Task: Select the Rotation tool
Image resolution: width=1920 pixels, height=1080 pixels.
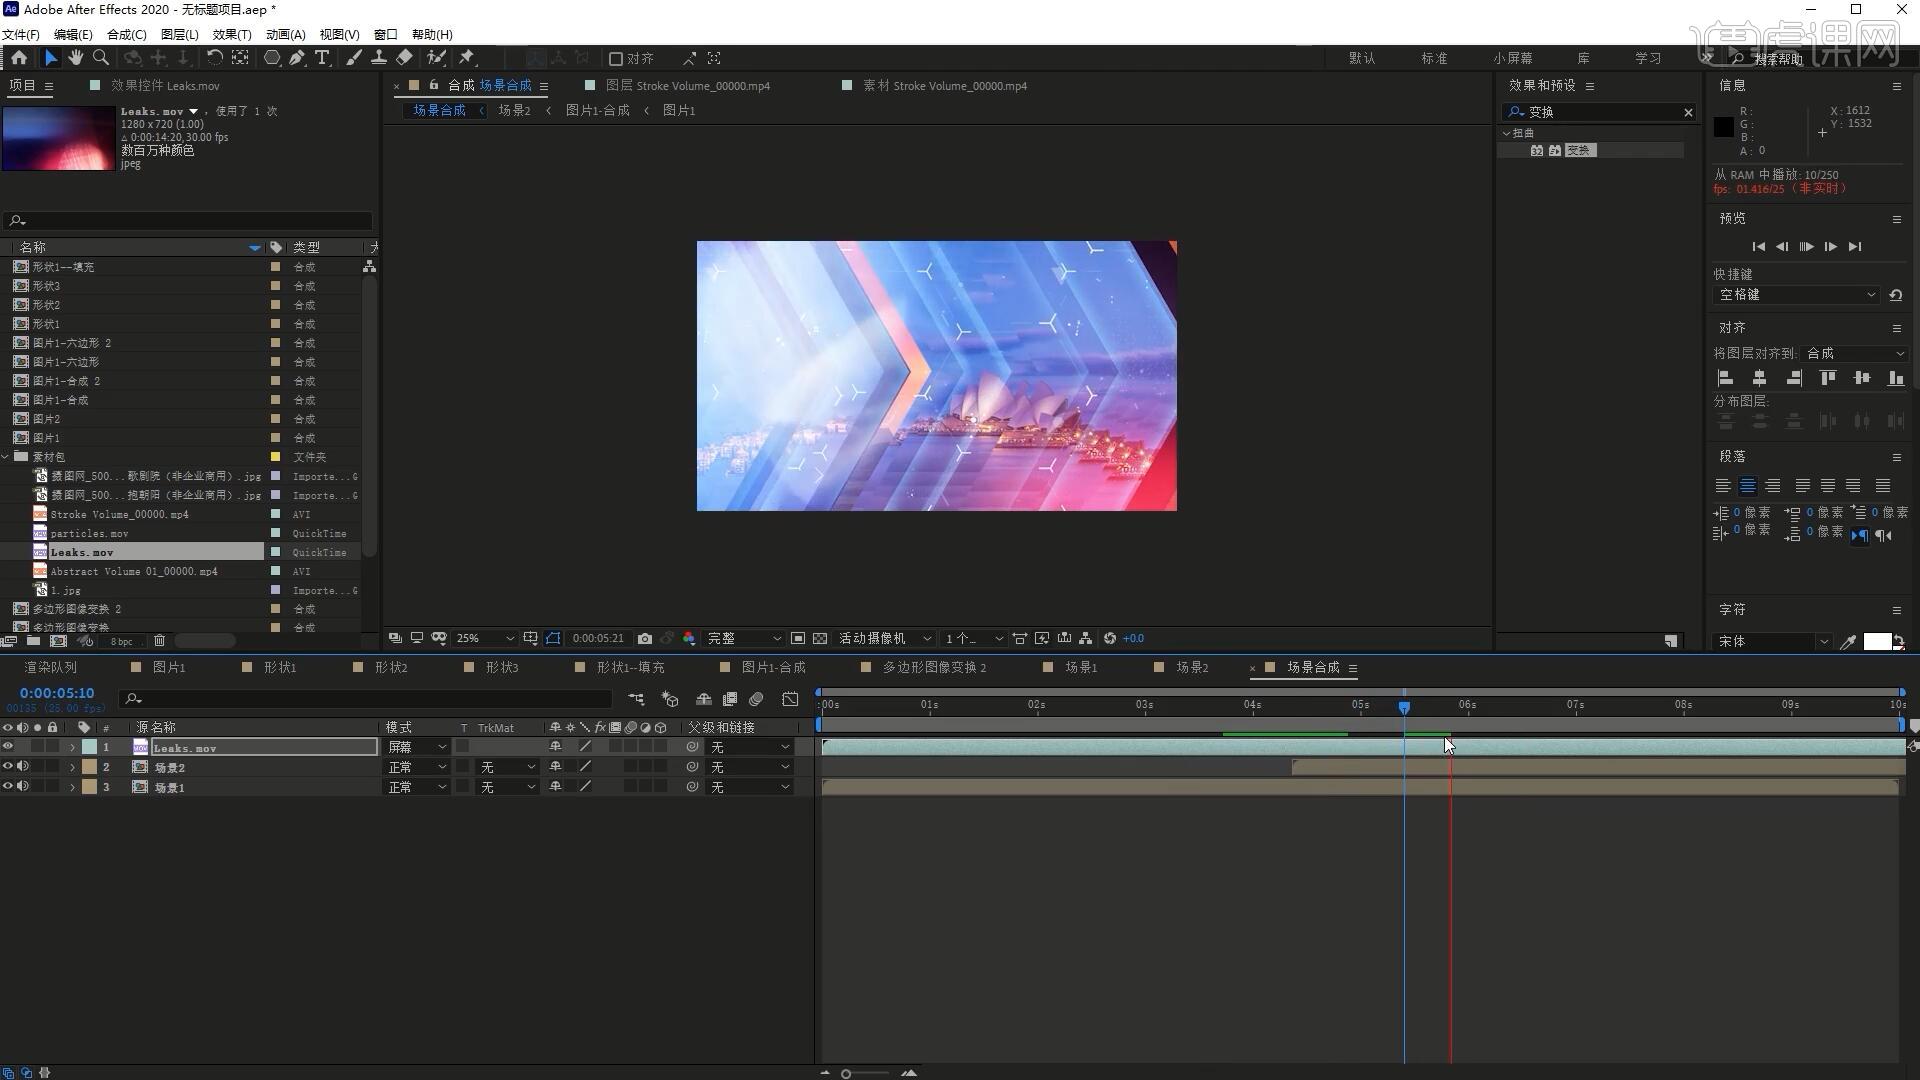Action: pos(214,58)
